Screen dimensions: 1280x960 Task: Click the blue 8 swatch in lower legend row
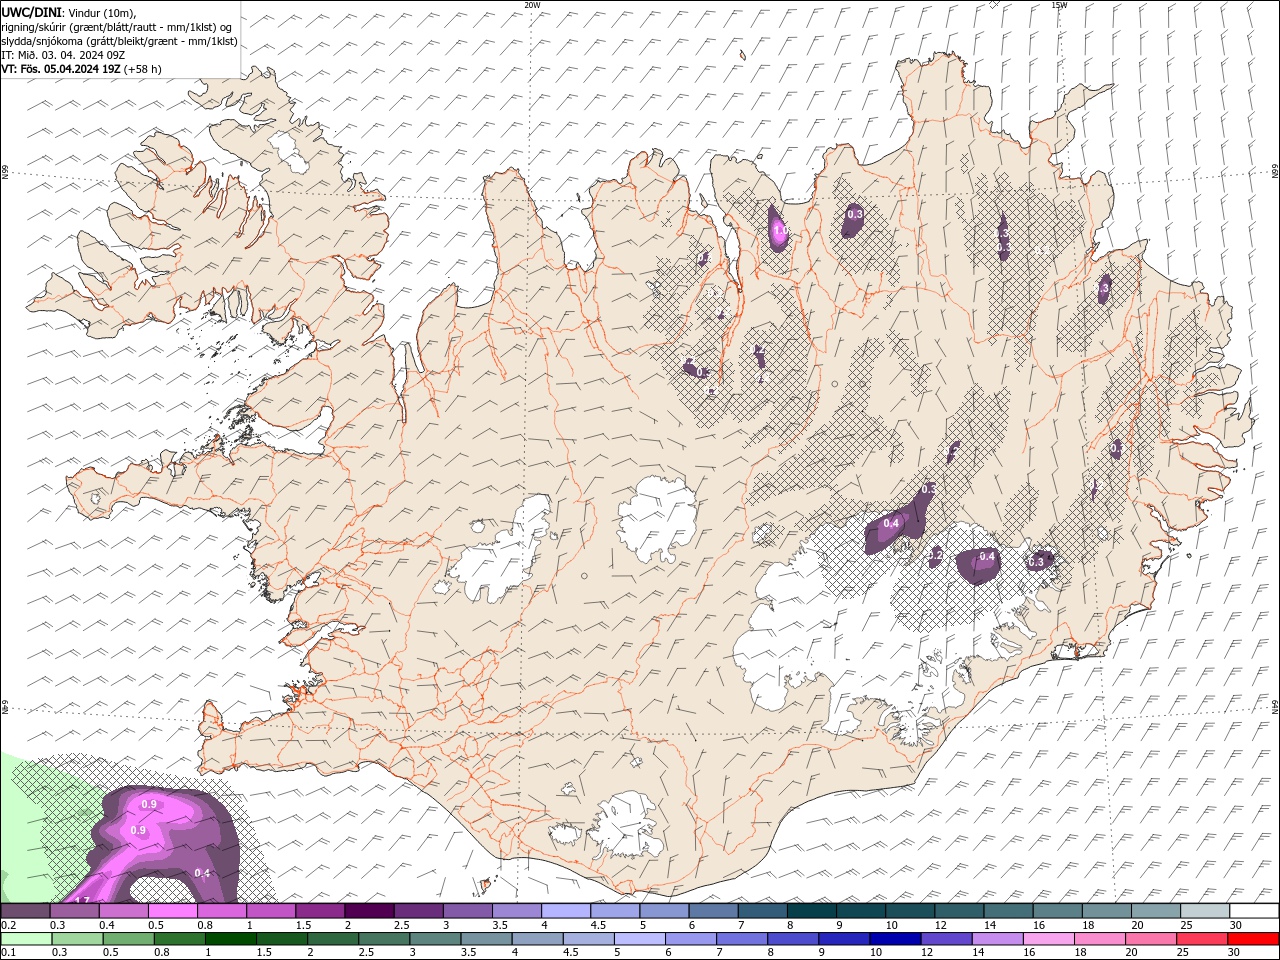[791, 939]
